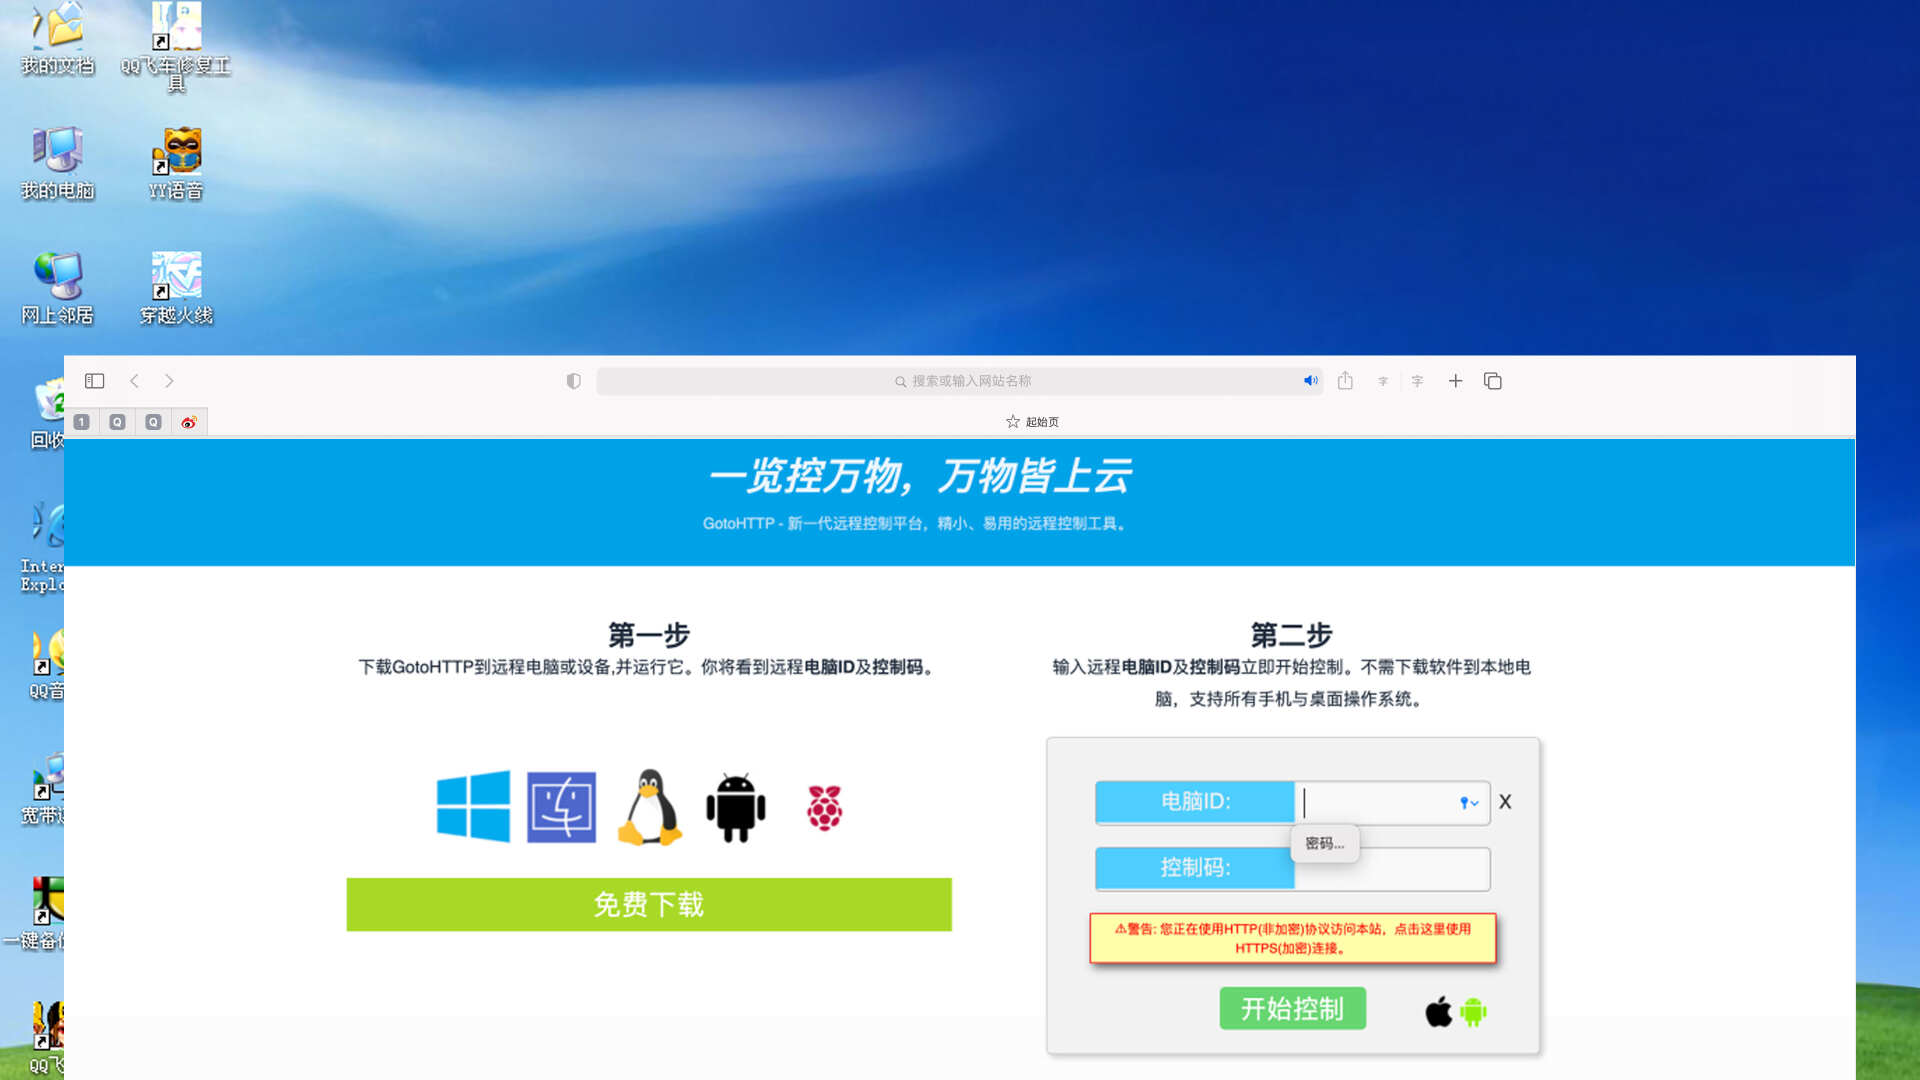Click the green 免费下载 button

click(649, 905)
